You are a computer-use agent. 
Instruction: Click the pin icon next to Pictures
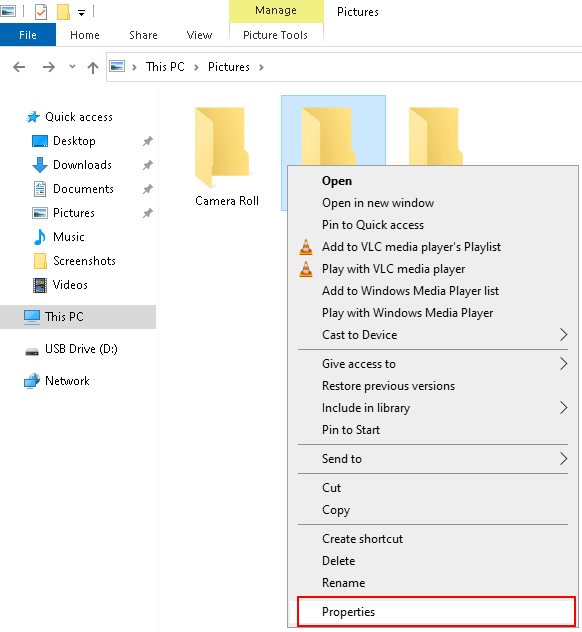coord(148,213)
